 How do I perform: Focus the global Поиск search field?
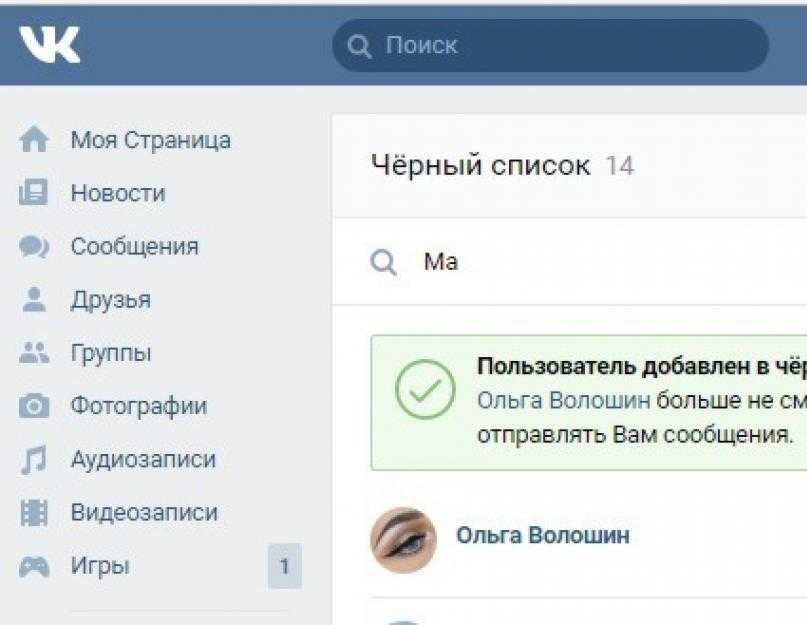[551, 45]
